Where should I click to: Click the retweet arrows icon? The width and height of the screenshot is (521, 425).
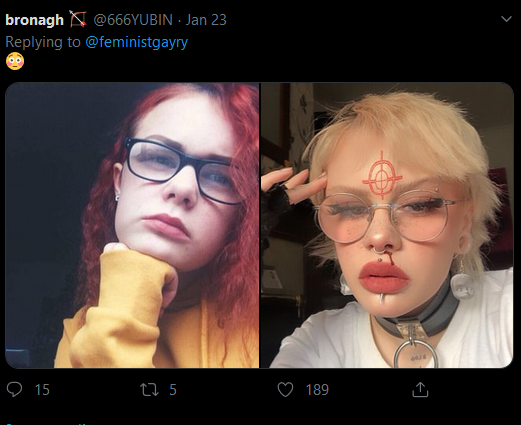coord(149,389)
